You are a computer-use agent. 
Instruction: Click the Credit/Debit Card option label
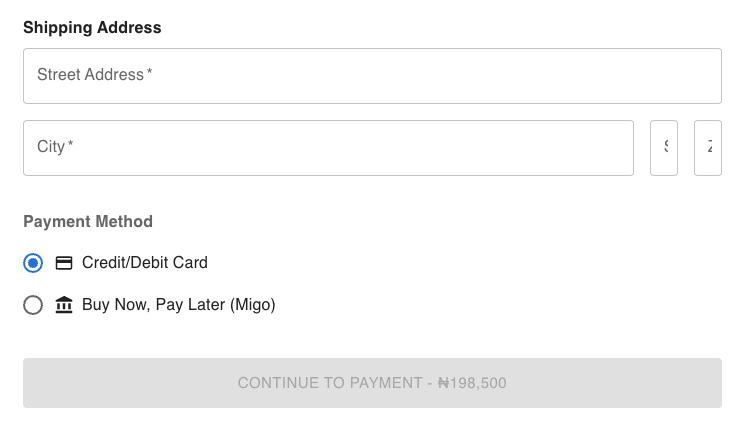click(145, 263)
